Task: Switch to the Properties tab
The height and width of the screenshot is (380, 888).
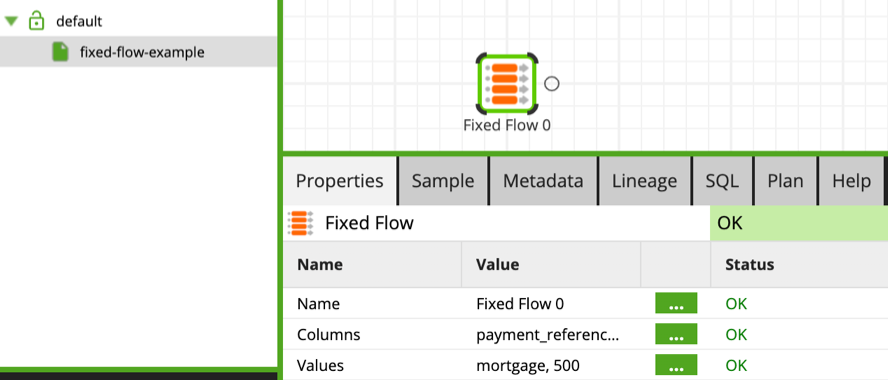Action: click(340, 181)
